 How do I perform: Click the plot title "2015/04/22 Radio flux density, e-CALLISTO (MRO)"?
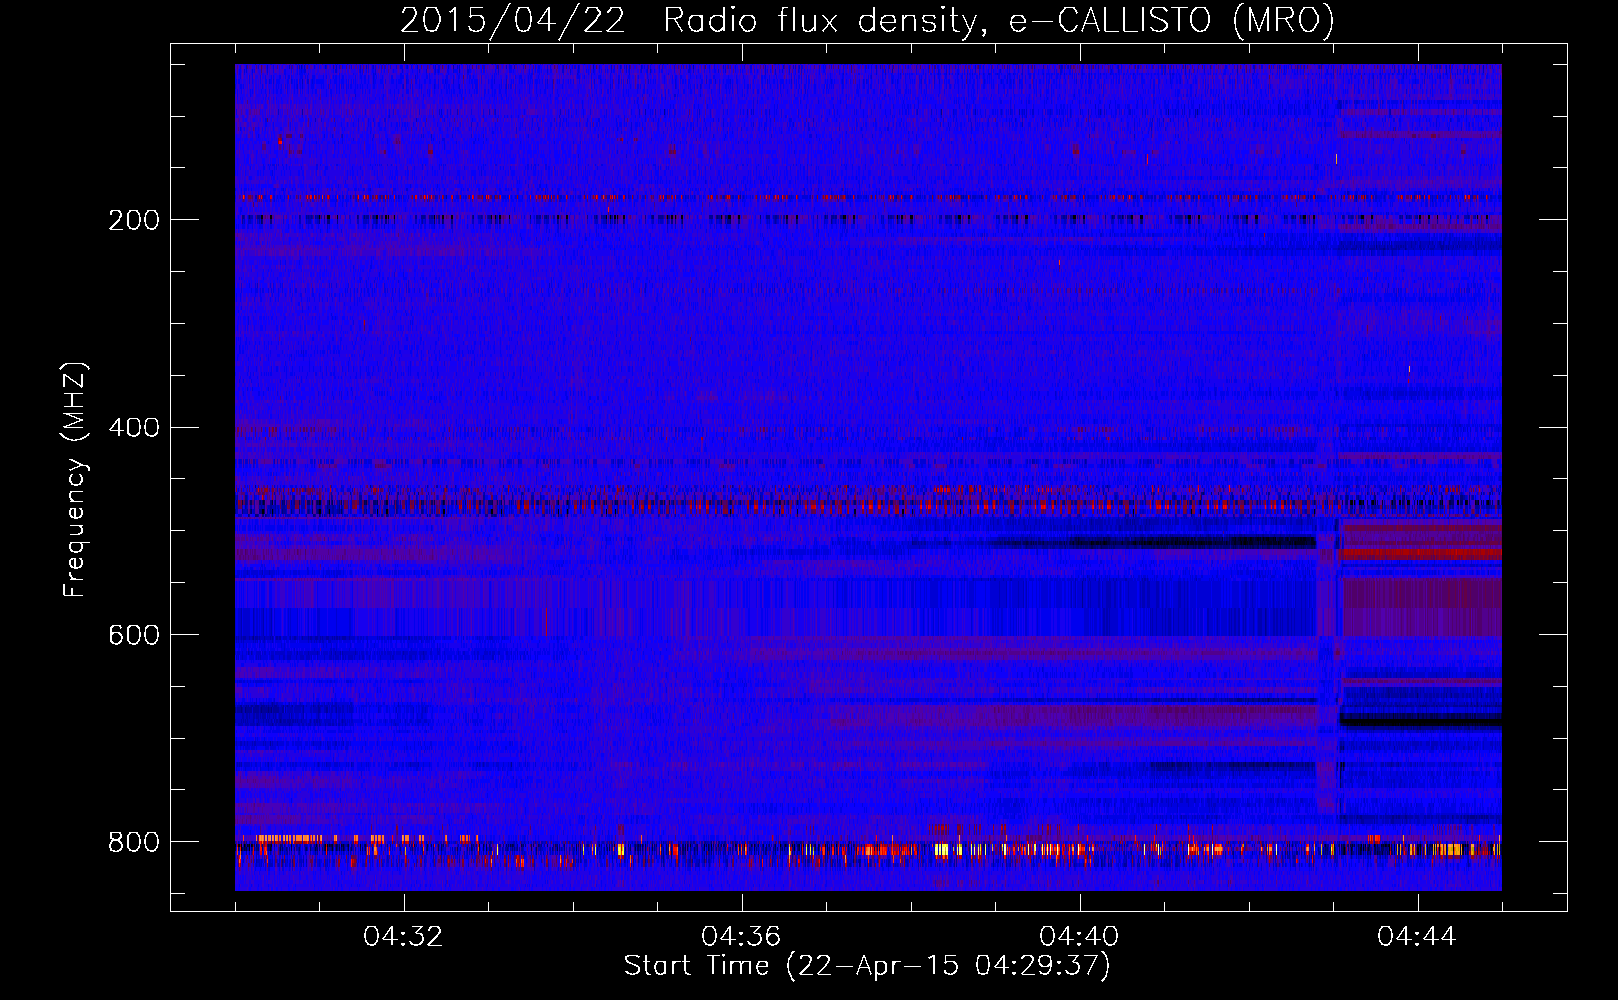coord(867,20)
